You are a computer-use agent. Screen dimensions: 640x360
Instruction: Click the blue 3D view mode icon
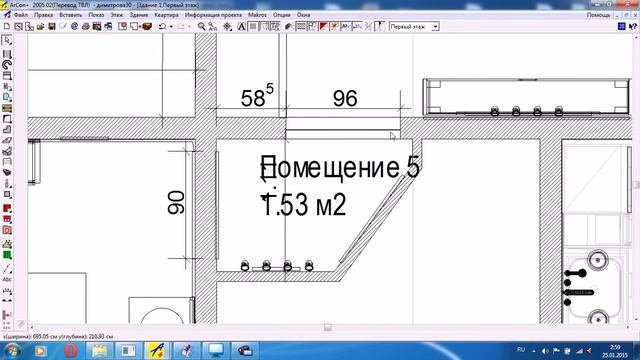pyautogui.click(x=622, y=27)
